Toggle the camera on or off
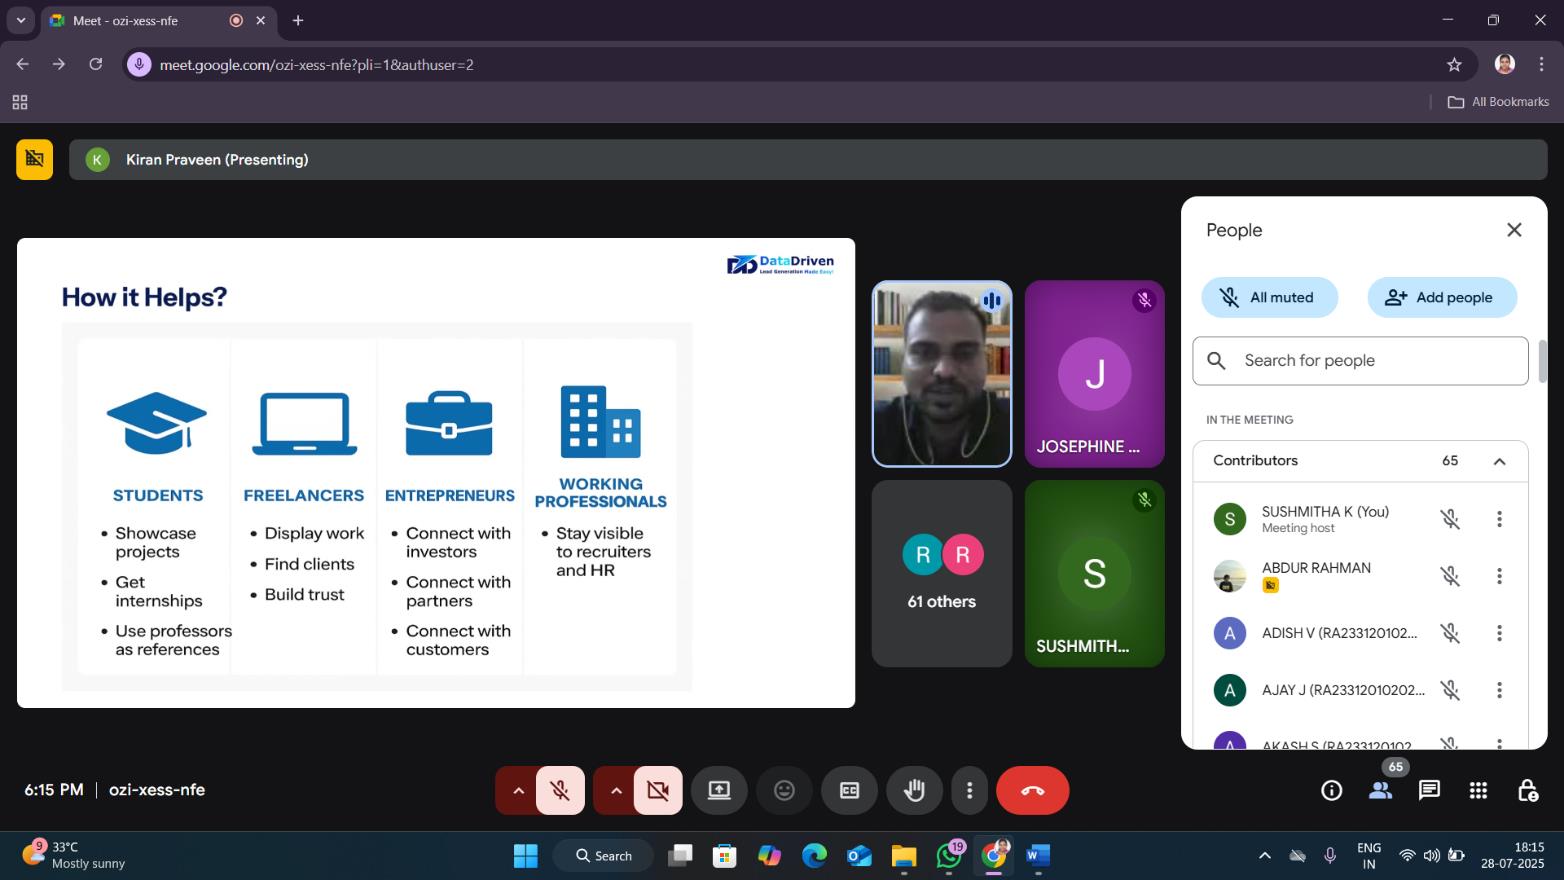Image resolution: width=1564 pixels, height=880 pixels. [657, 790]
